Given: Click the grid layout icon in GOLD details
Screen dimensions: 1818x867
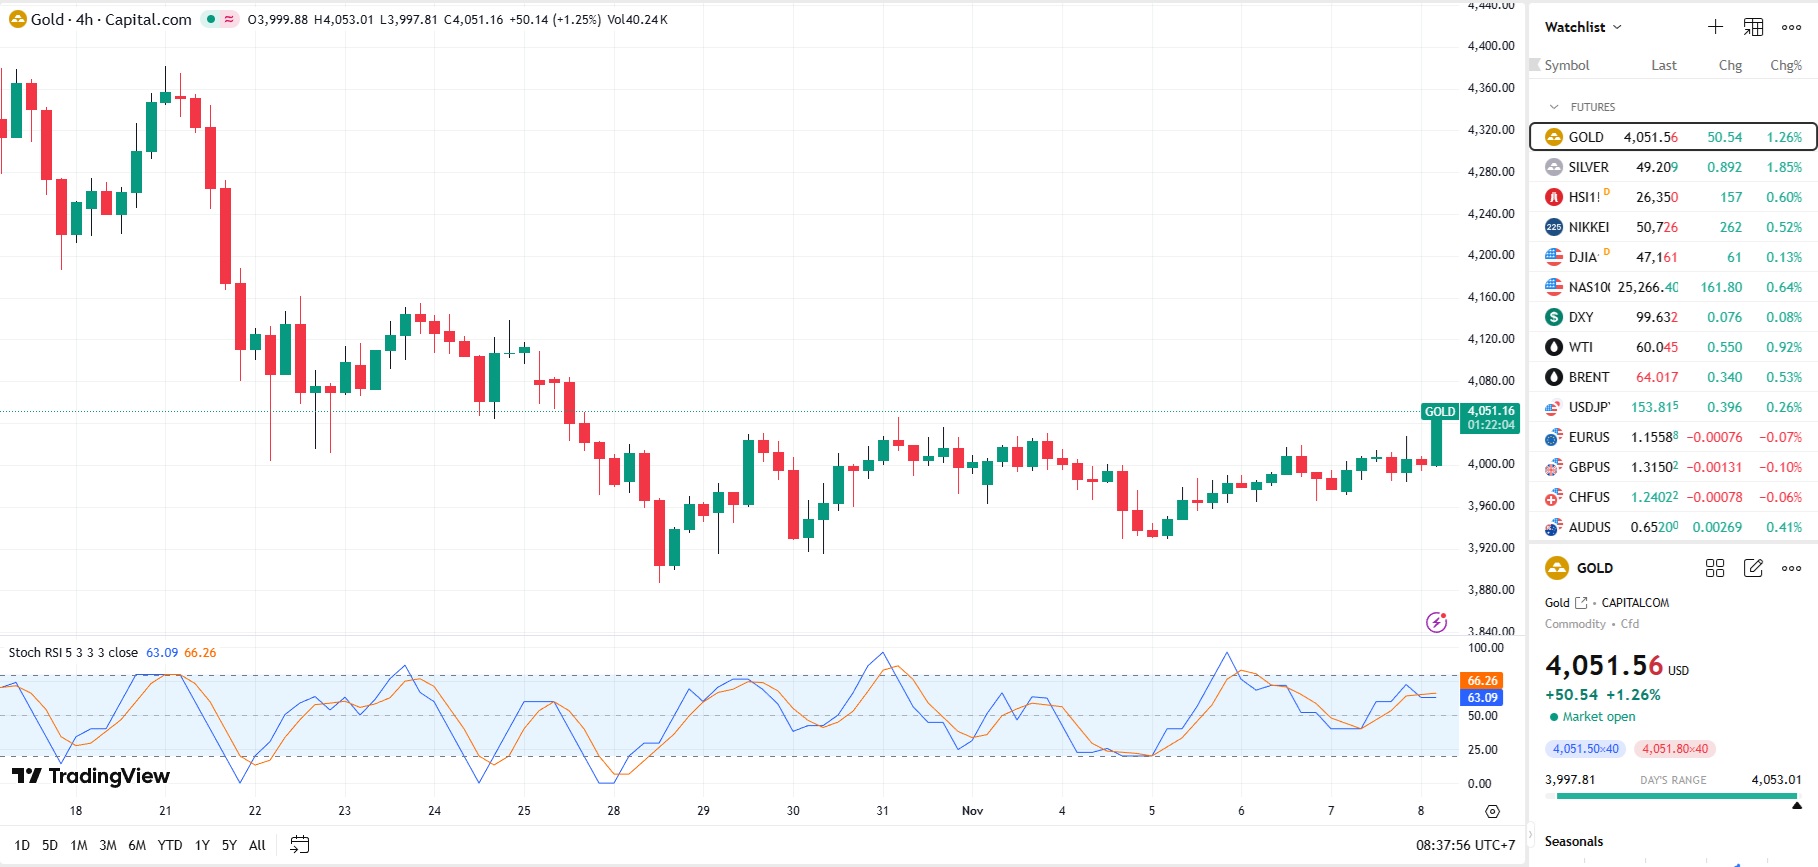Looking at the screenshot, I should (x=1715, y=568).
